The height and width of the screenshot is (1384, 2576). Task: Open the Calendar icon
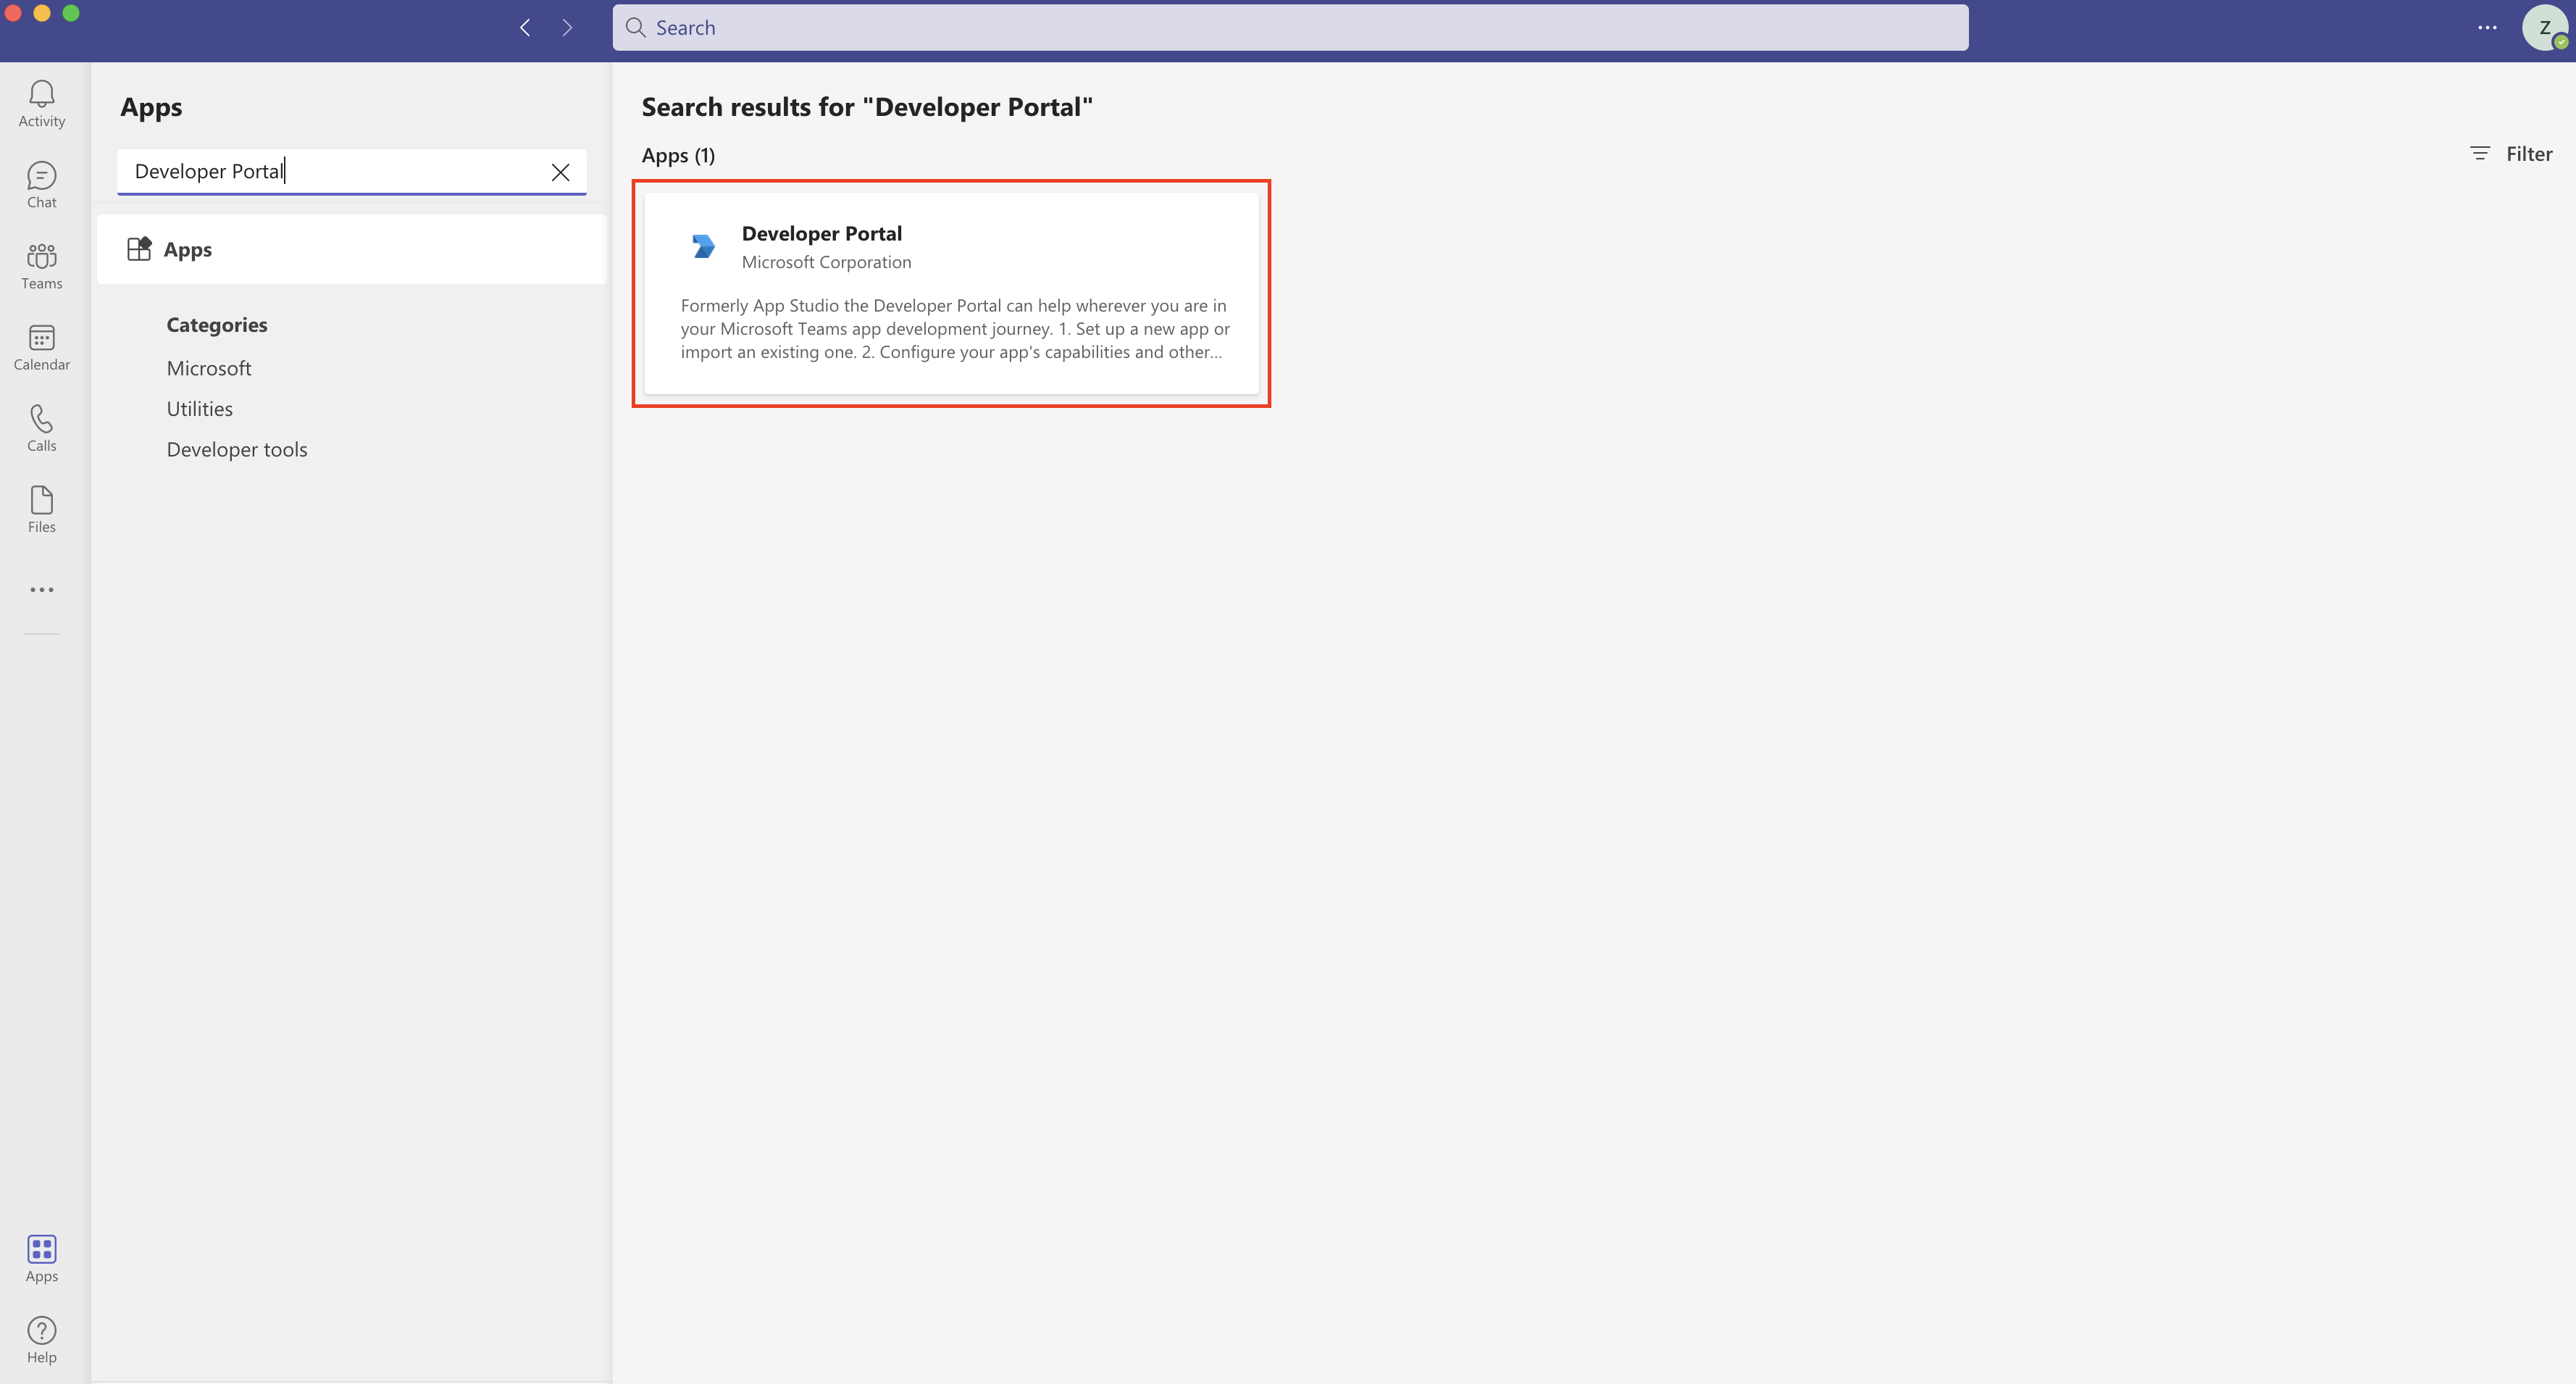(x=41, y=346)
